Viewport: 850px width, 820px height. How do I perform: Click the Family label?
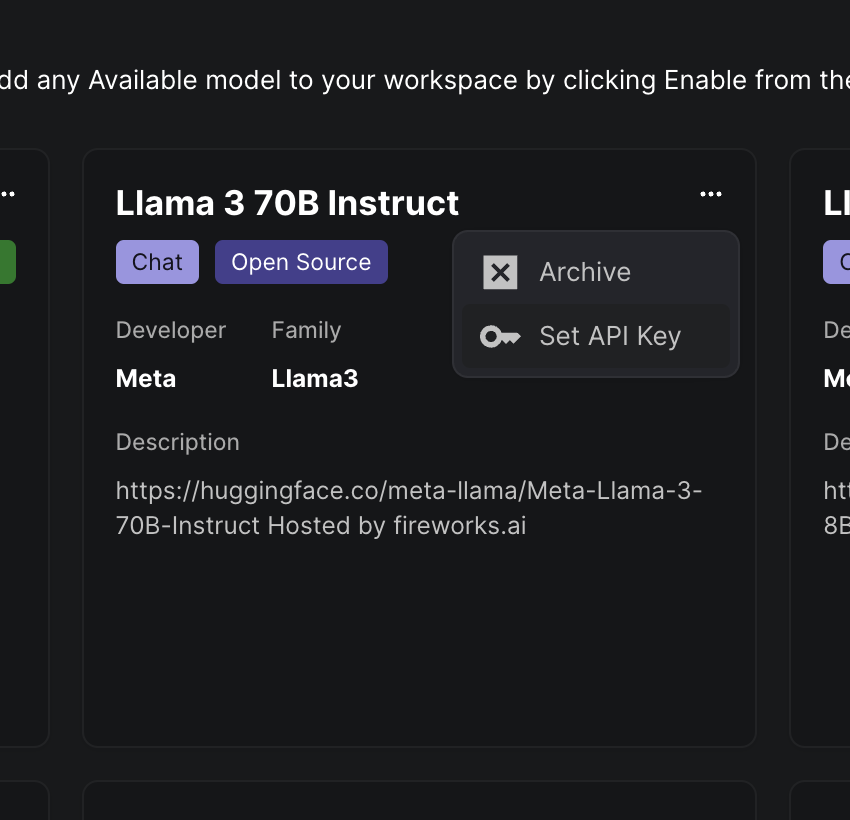point(306,330)
